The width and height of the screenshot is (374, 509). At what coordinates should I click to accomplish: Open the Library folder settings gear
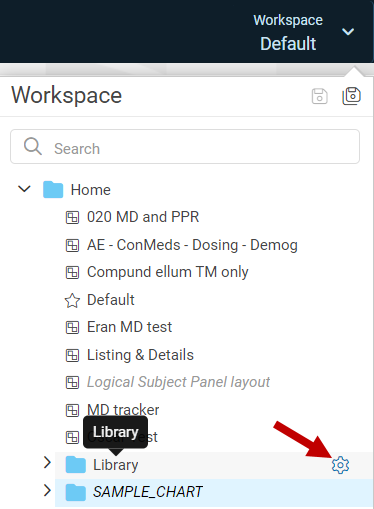pyautogui.click(x=340, y=465)
